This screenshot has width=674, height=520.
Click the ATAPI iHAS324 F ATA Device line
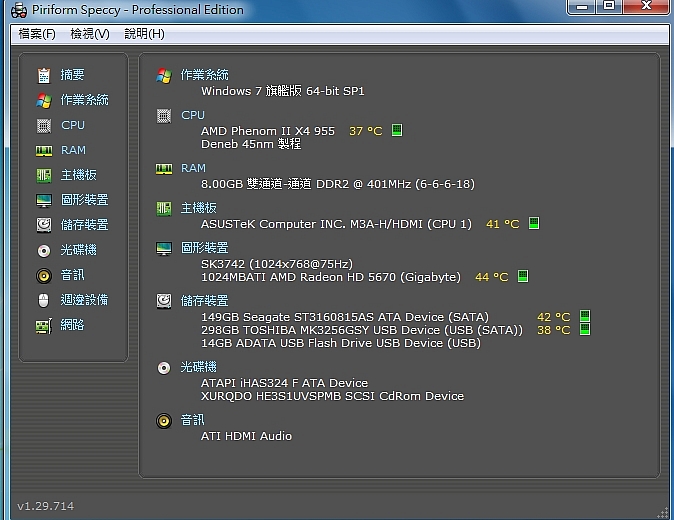pos(285,383)
